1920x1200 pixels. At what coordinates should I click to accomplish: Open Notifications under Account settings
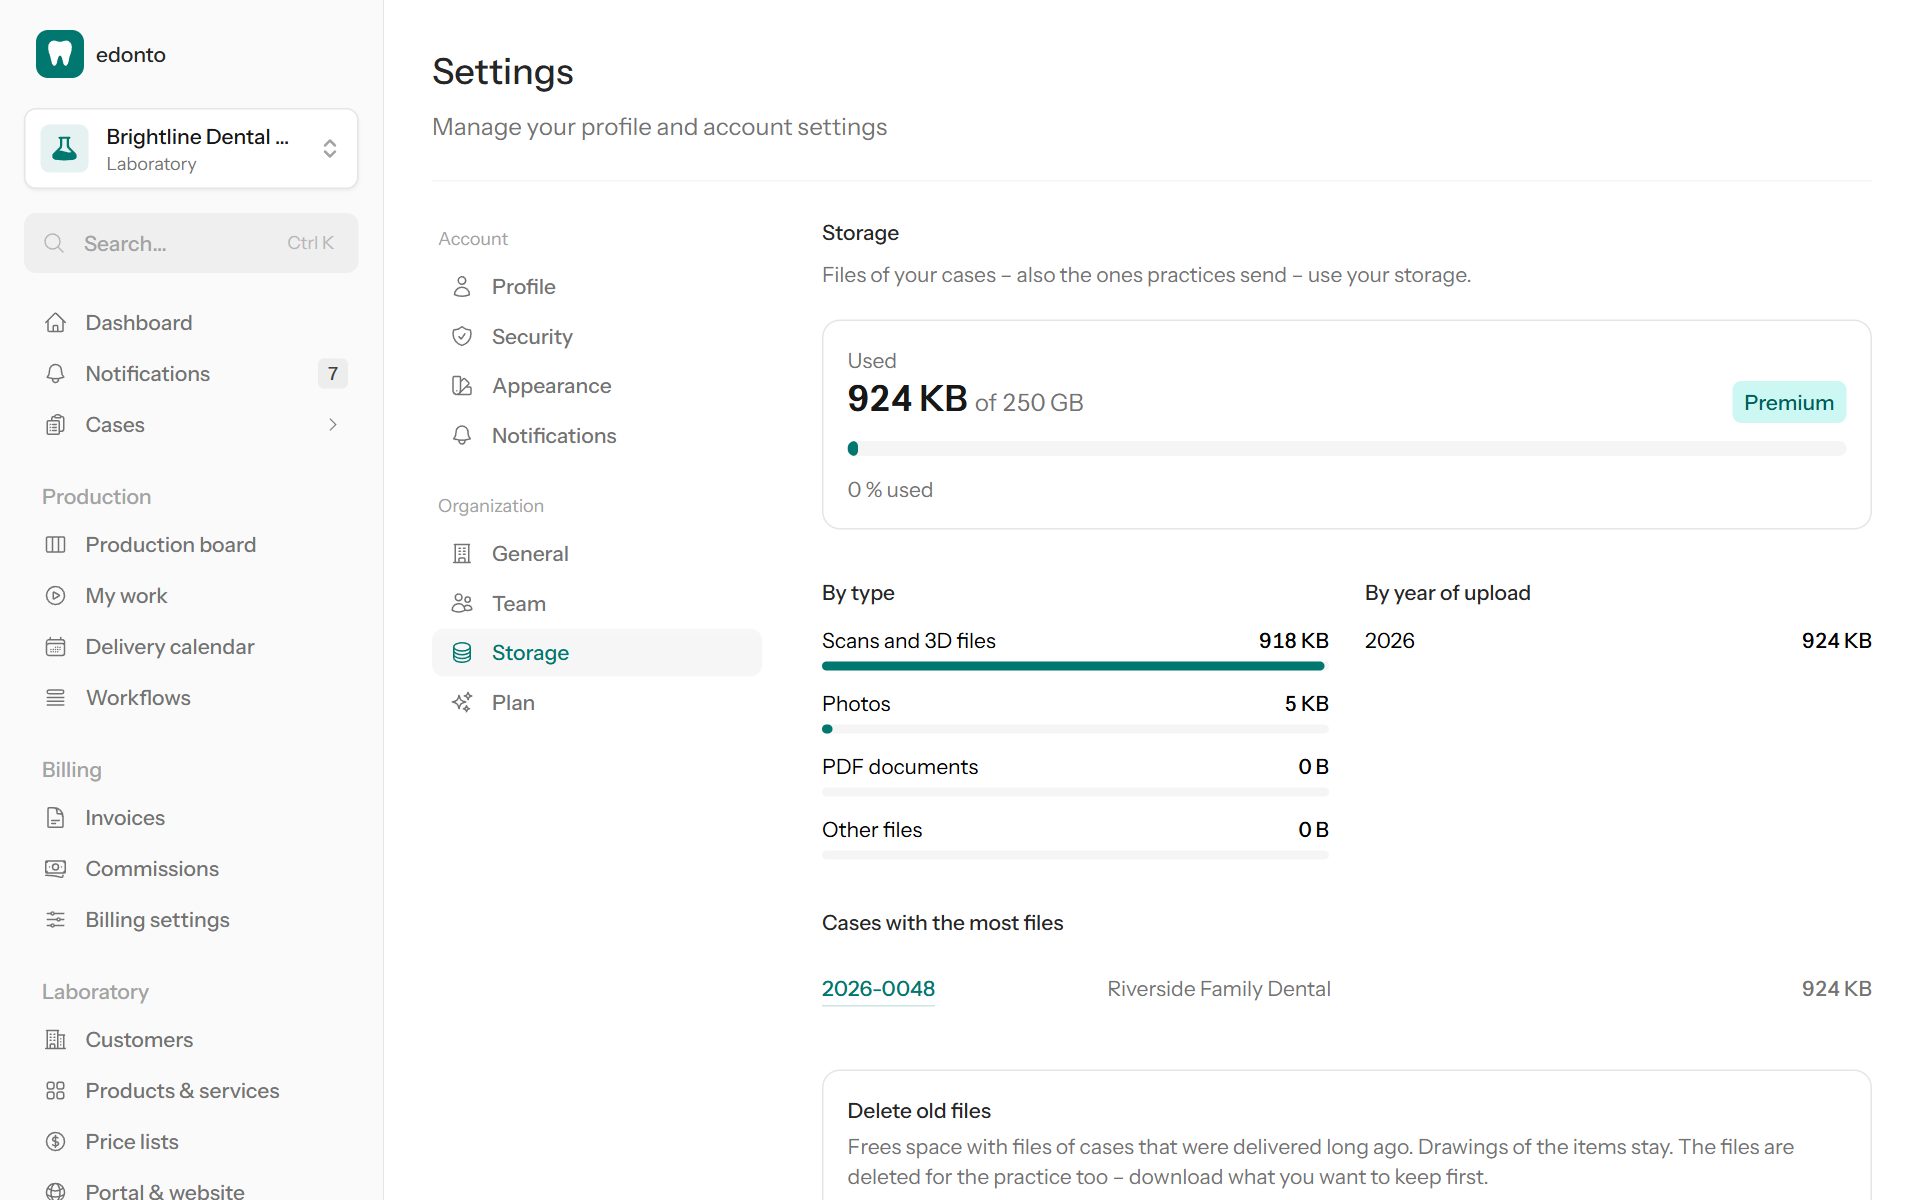(x=597, y=436)
